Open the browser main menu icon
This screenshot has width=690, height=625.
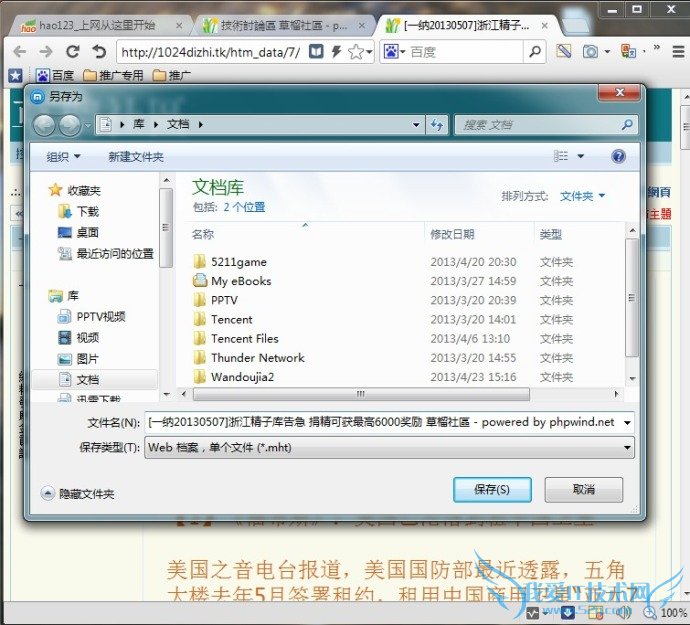[678, 52]
